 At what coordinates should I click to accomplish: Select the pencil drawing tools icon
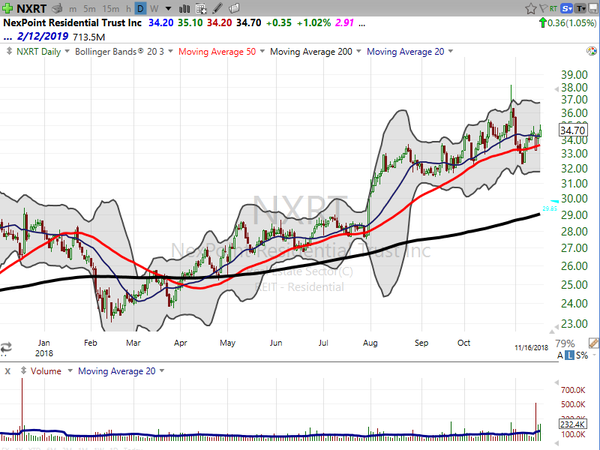click(217, 8)
